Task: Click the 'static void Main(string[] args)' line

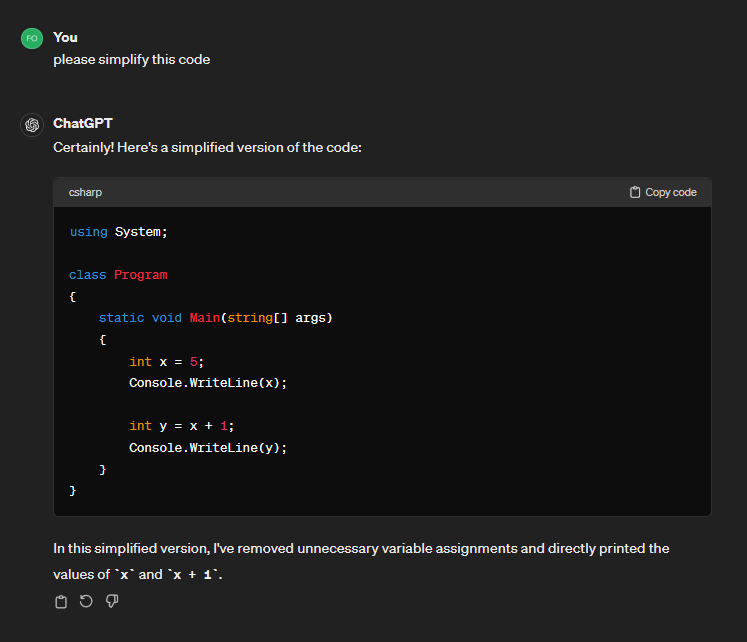Action: click(215, 318)
